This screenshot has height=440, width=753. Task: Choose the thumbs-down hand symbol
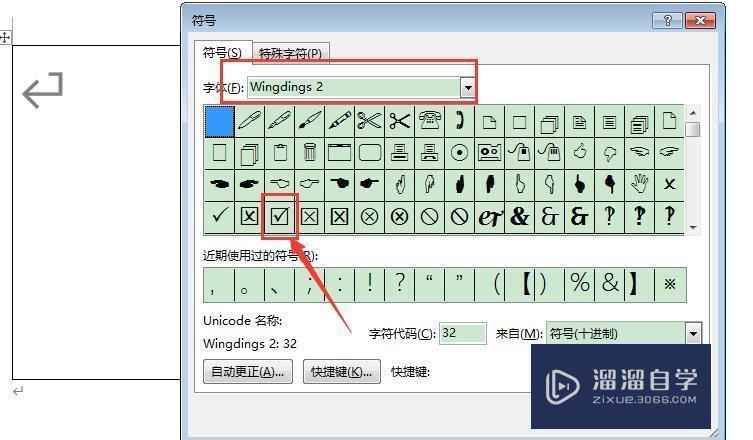click(x=609, y=153)
